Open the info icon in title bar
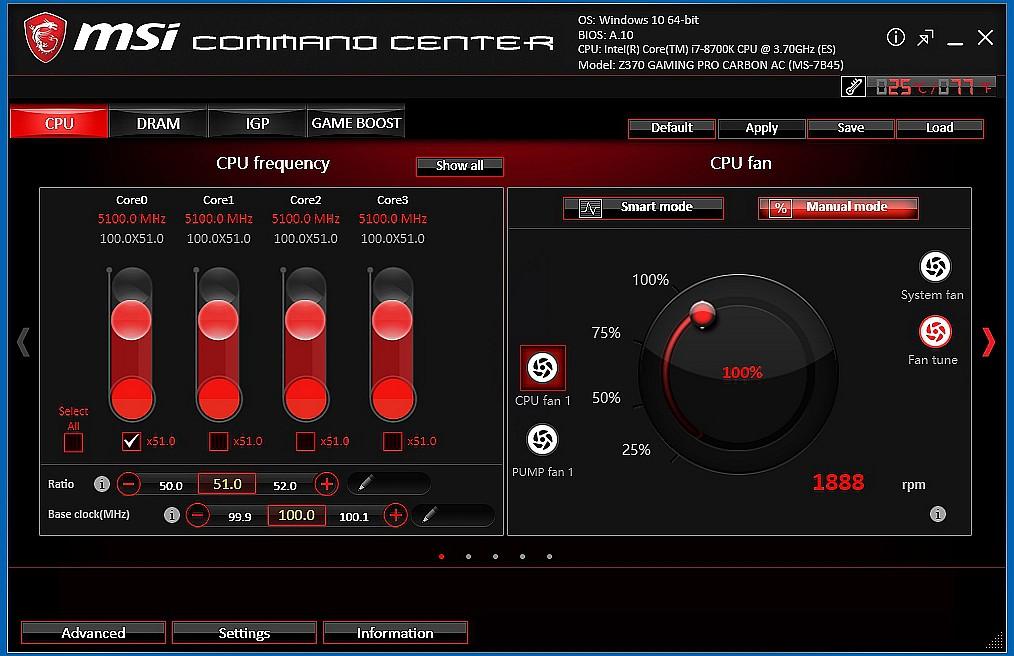1014x656 pixels. 895,38
